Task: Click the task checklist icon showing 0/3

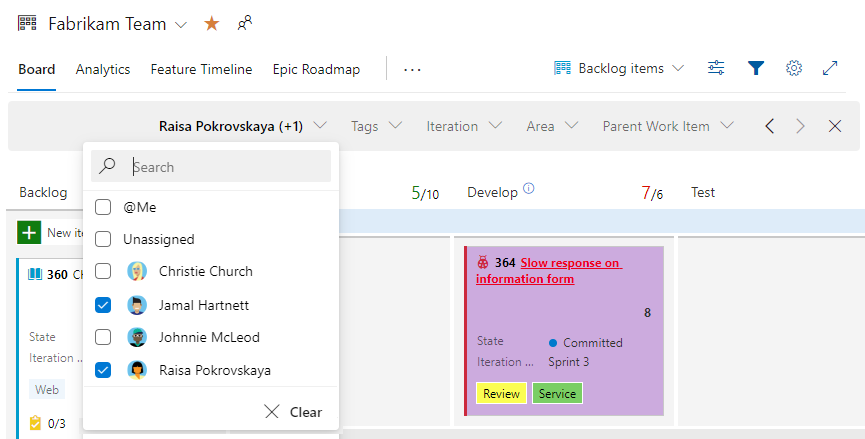Action: tap(35, 423)
